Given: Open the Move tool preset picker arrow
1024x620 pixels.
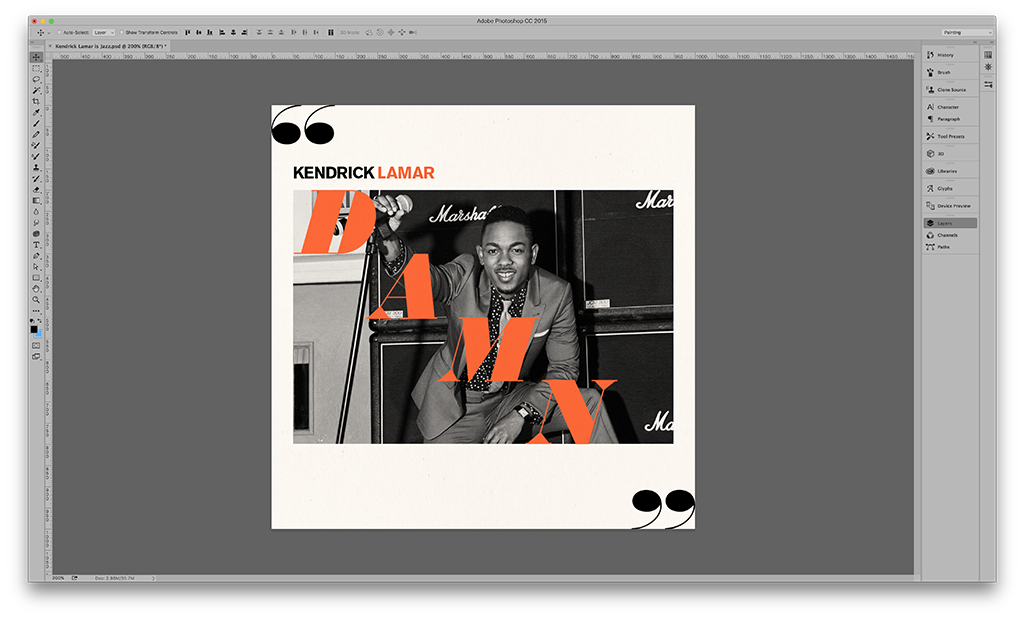Looking at the screenshot, I should 48,33.
